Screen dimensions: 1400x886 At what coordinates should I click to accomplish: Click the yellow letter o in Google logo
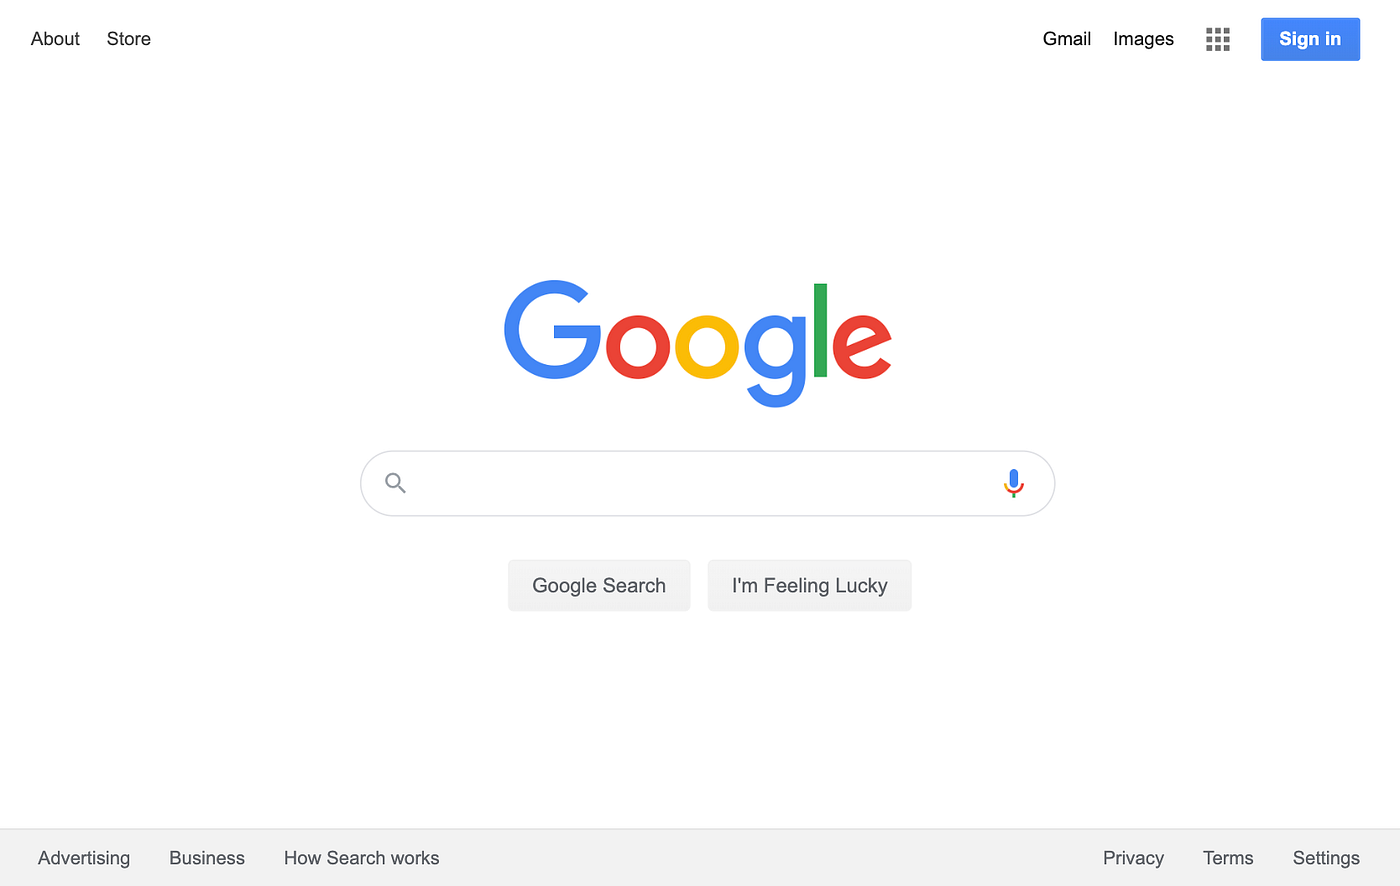coord(707,346)
